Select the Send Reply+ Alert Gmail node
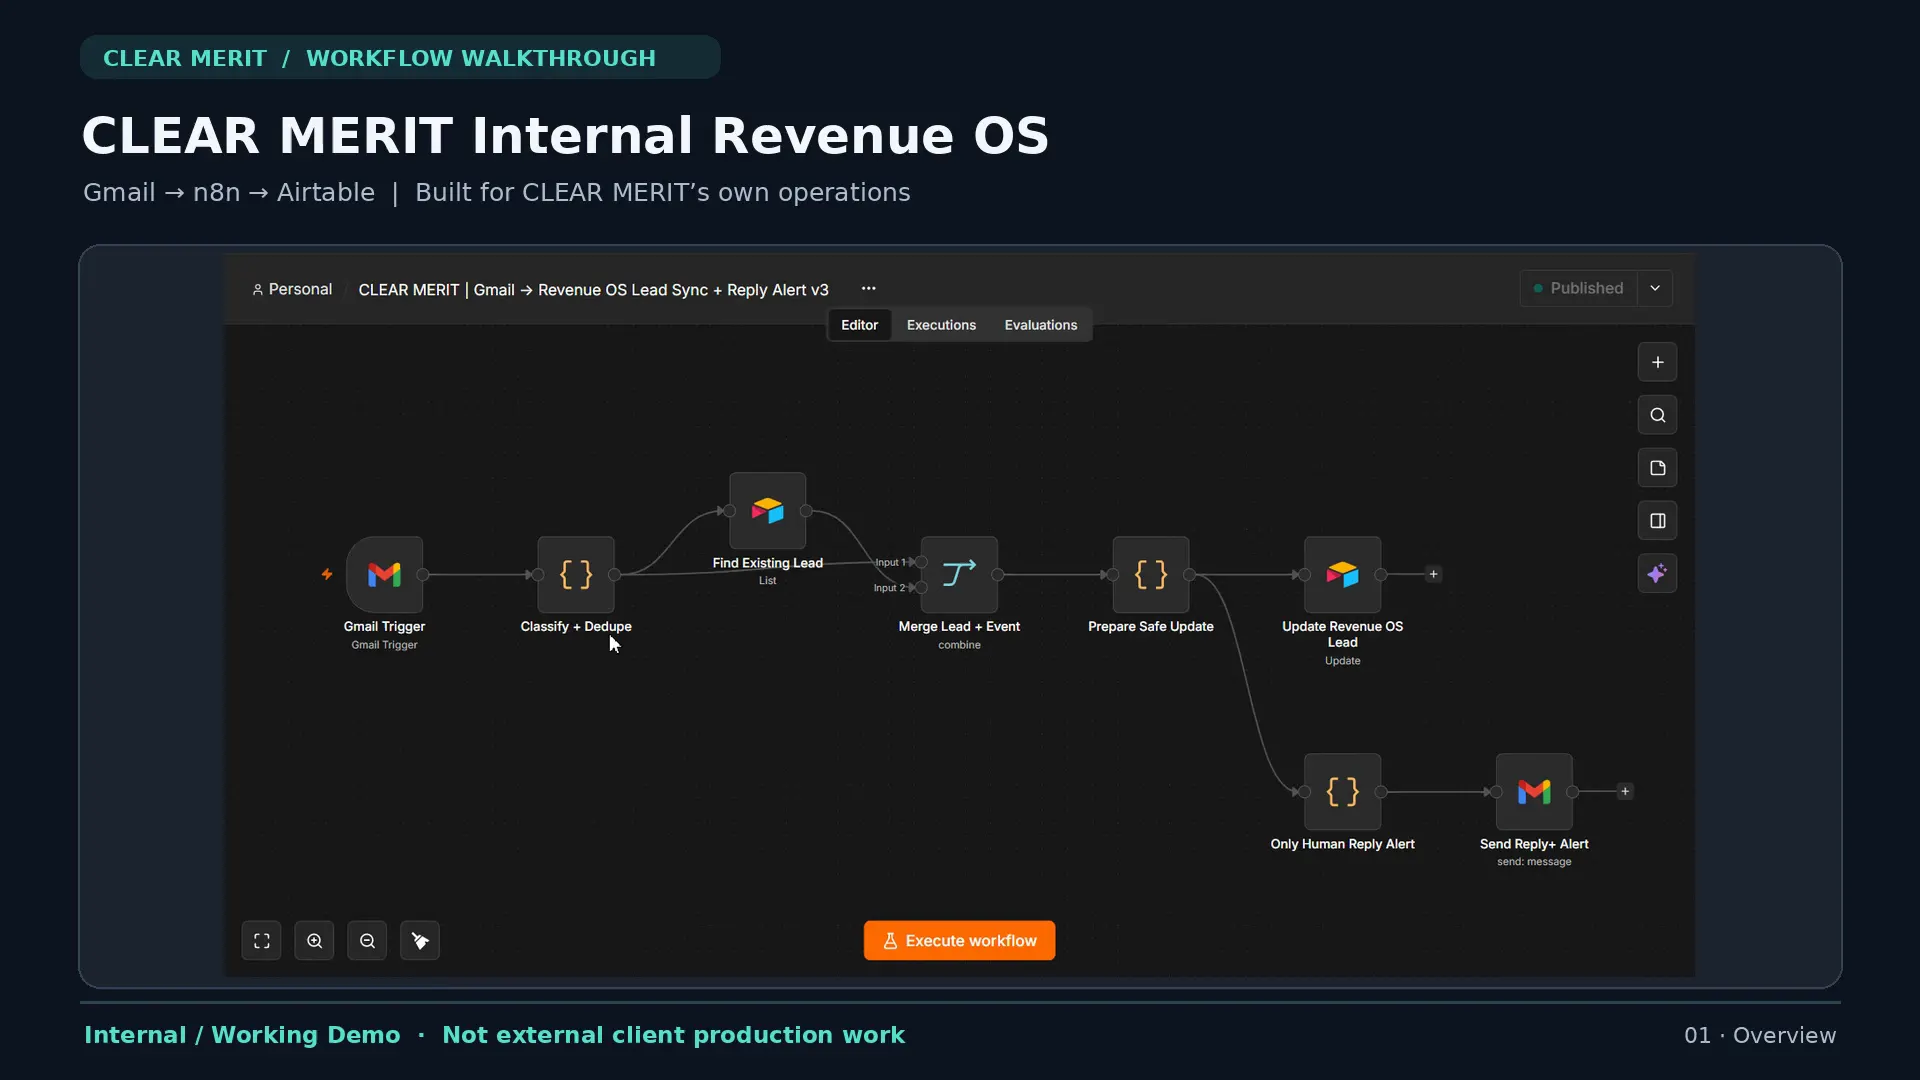Image resolution: width=1920 pixels, height=1080 pixels. coord(1534,792)
